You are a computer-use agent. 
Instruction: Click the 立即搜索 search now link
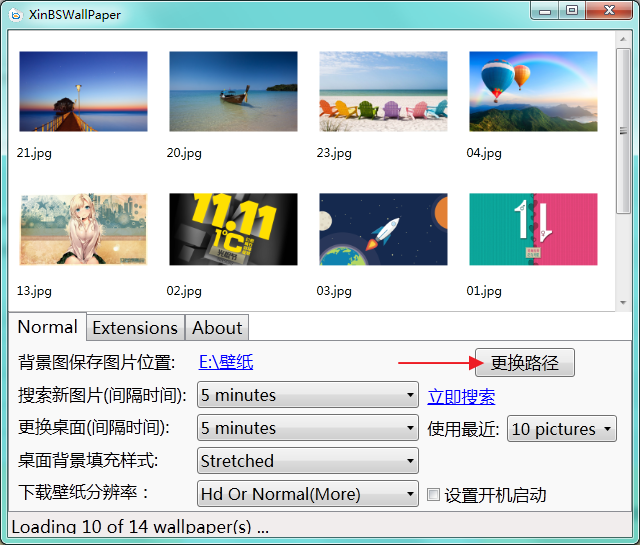(461, 397)
